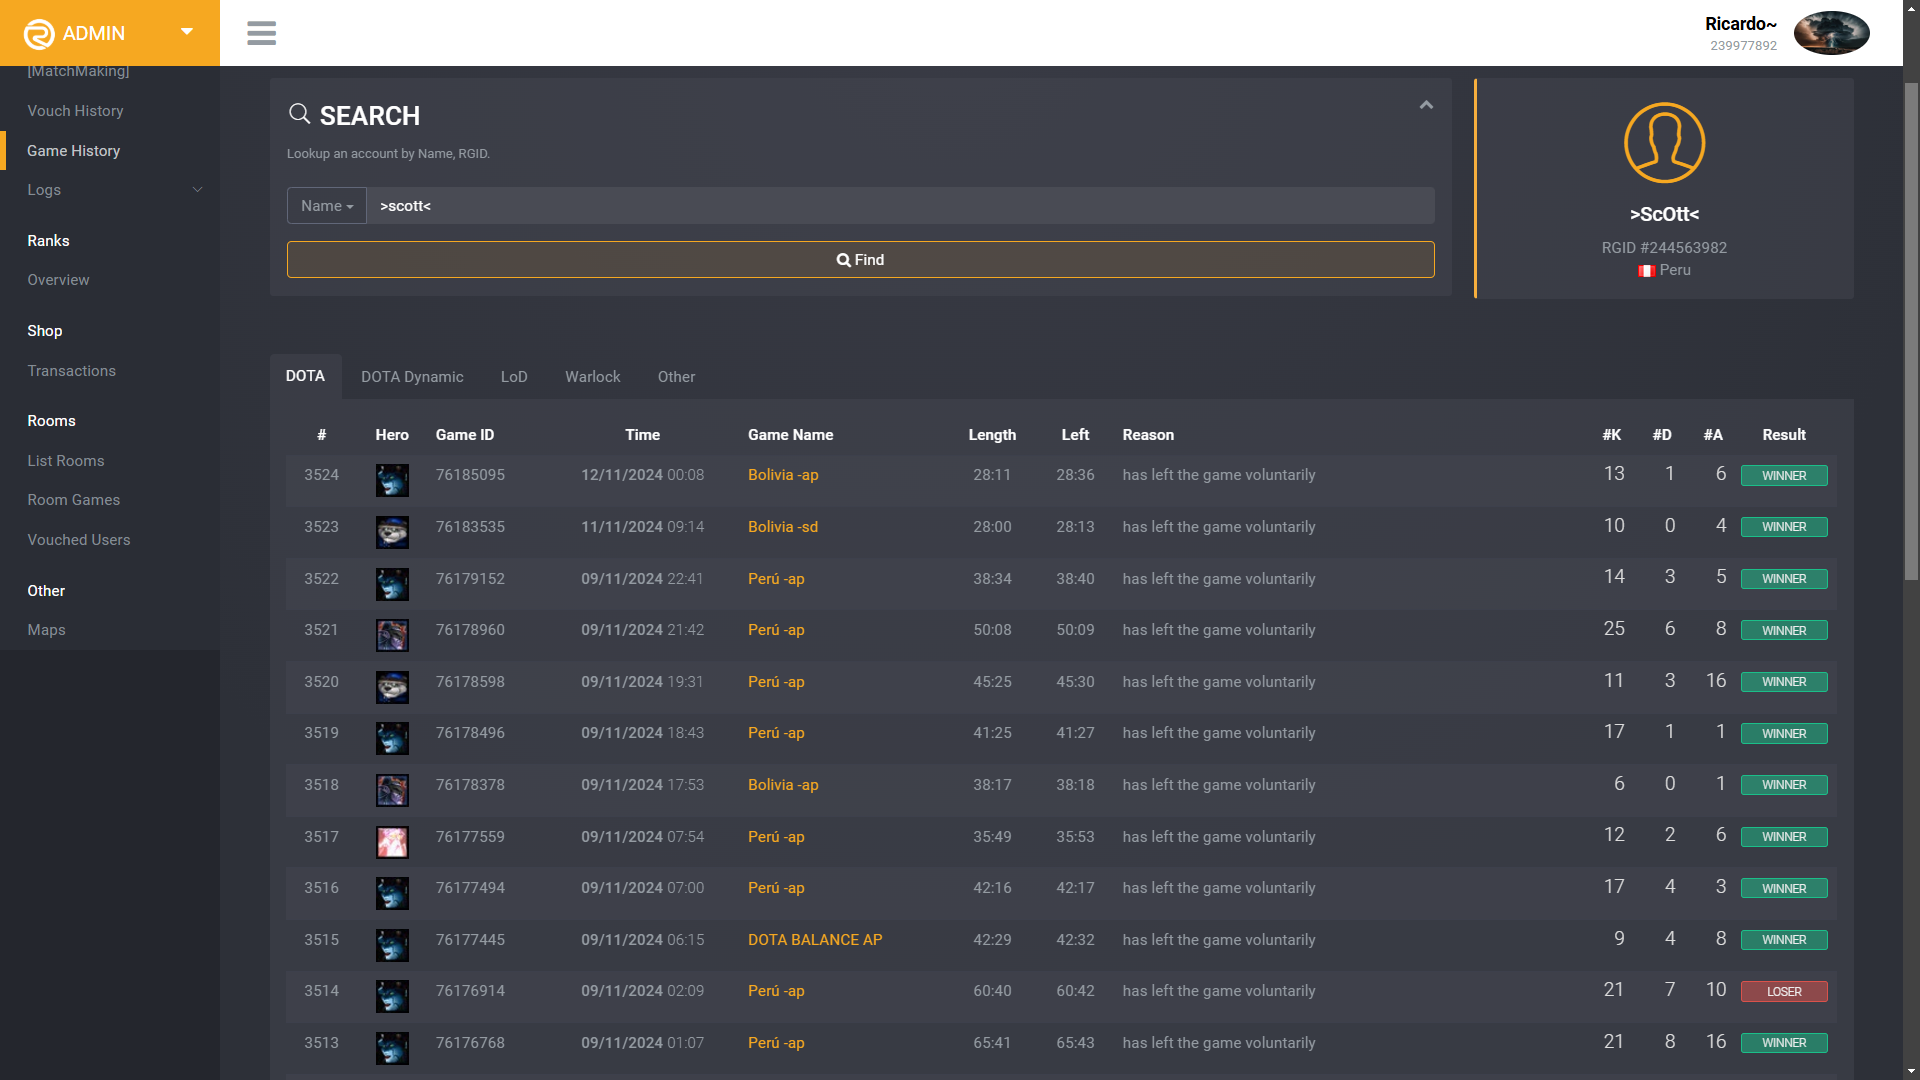The height and width of the screenshot is (1080, 1920).
Task: Open Perú -ap link in row 3514
Action: coord(776,991)
